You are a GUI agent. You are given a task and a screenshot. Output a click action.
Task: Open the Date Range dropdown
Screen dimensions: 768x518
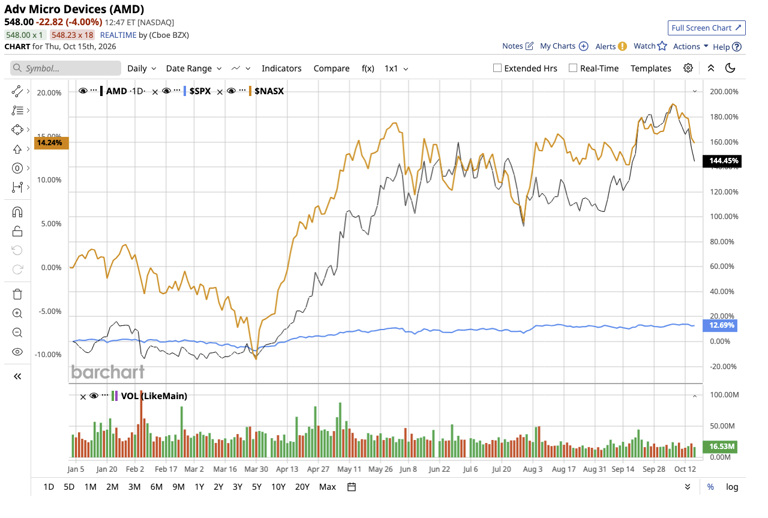pos(194,69)
